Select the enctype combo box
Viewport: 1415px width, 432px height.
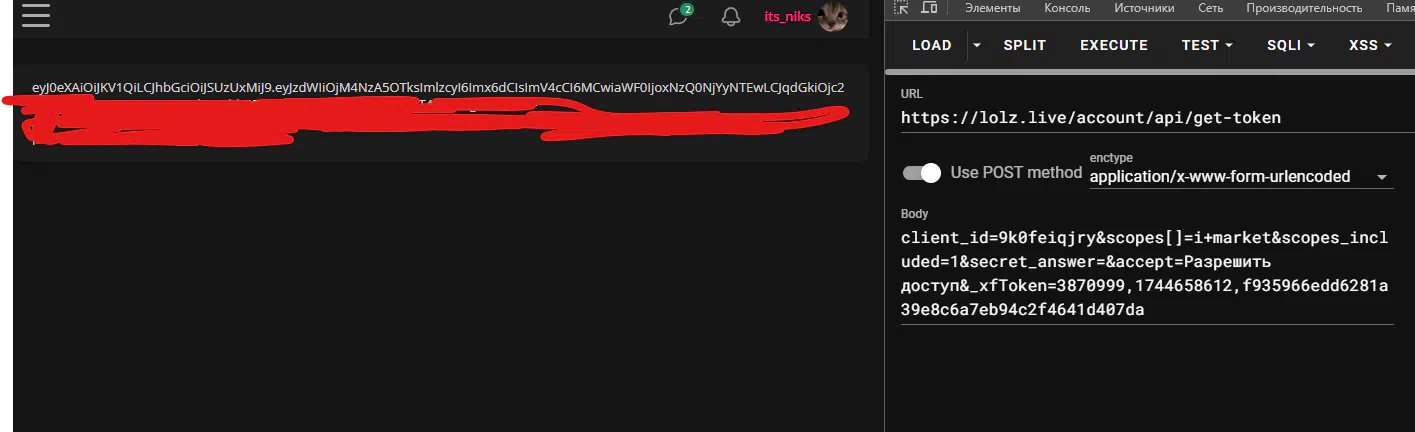(x=1240, y=177)
